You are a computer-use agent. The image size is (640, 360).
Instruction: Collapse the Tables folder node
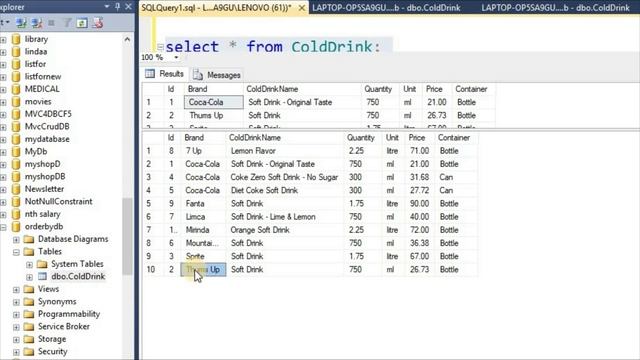click(16, 252)
